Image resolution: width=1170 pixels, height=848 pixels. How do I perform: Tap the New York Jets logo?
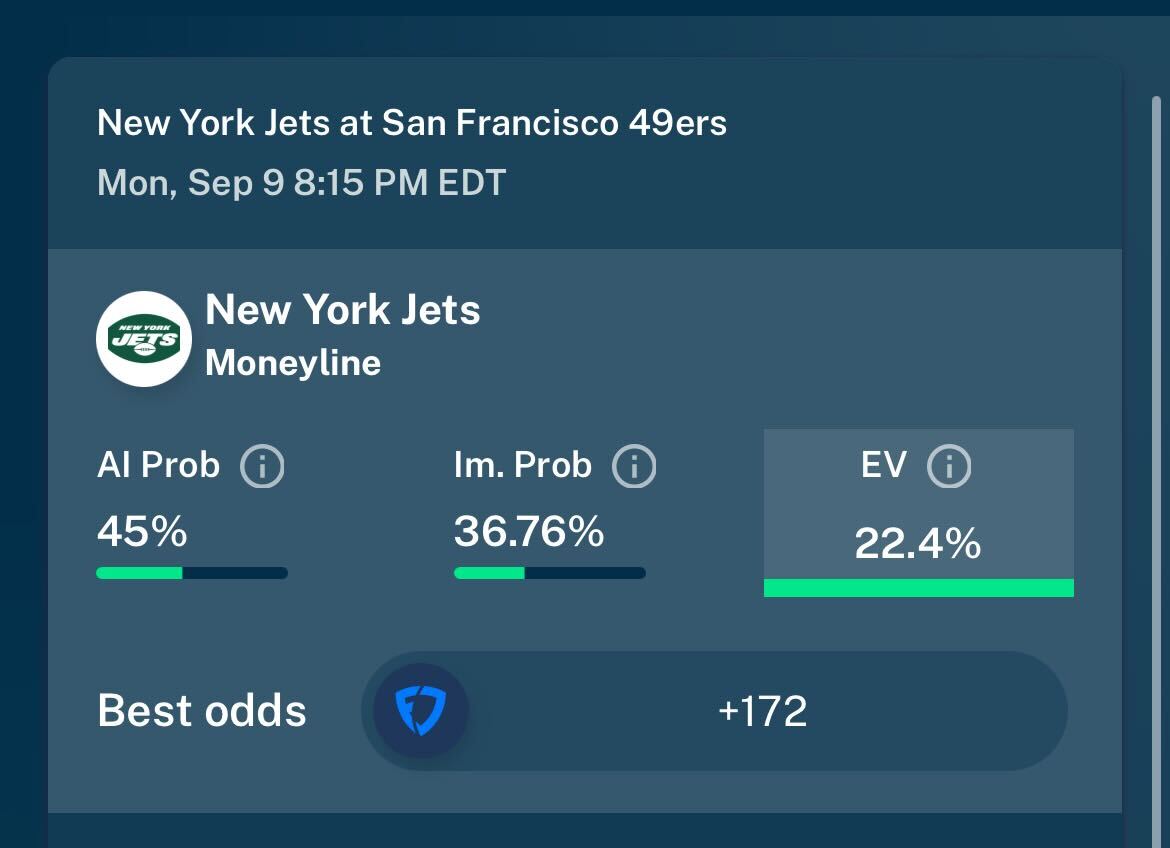(144, 339)
